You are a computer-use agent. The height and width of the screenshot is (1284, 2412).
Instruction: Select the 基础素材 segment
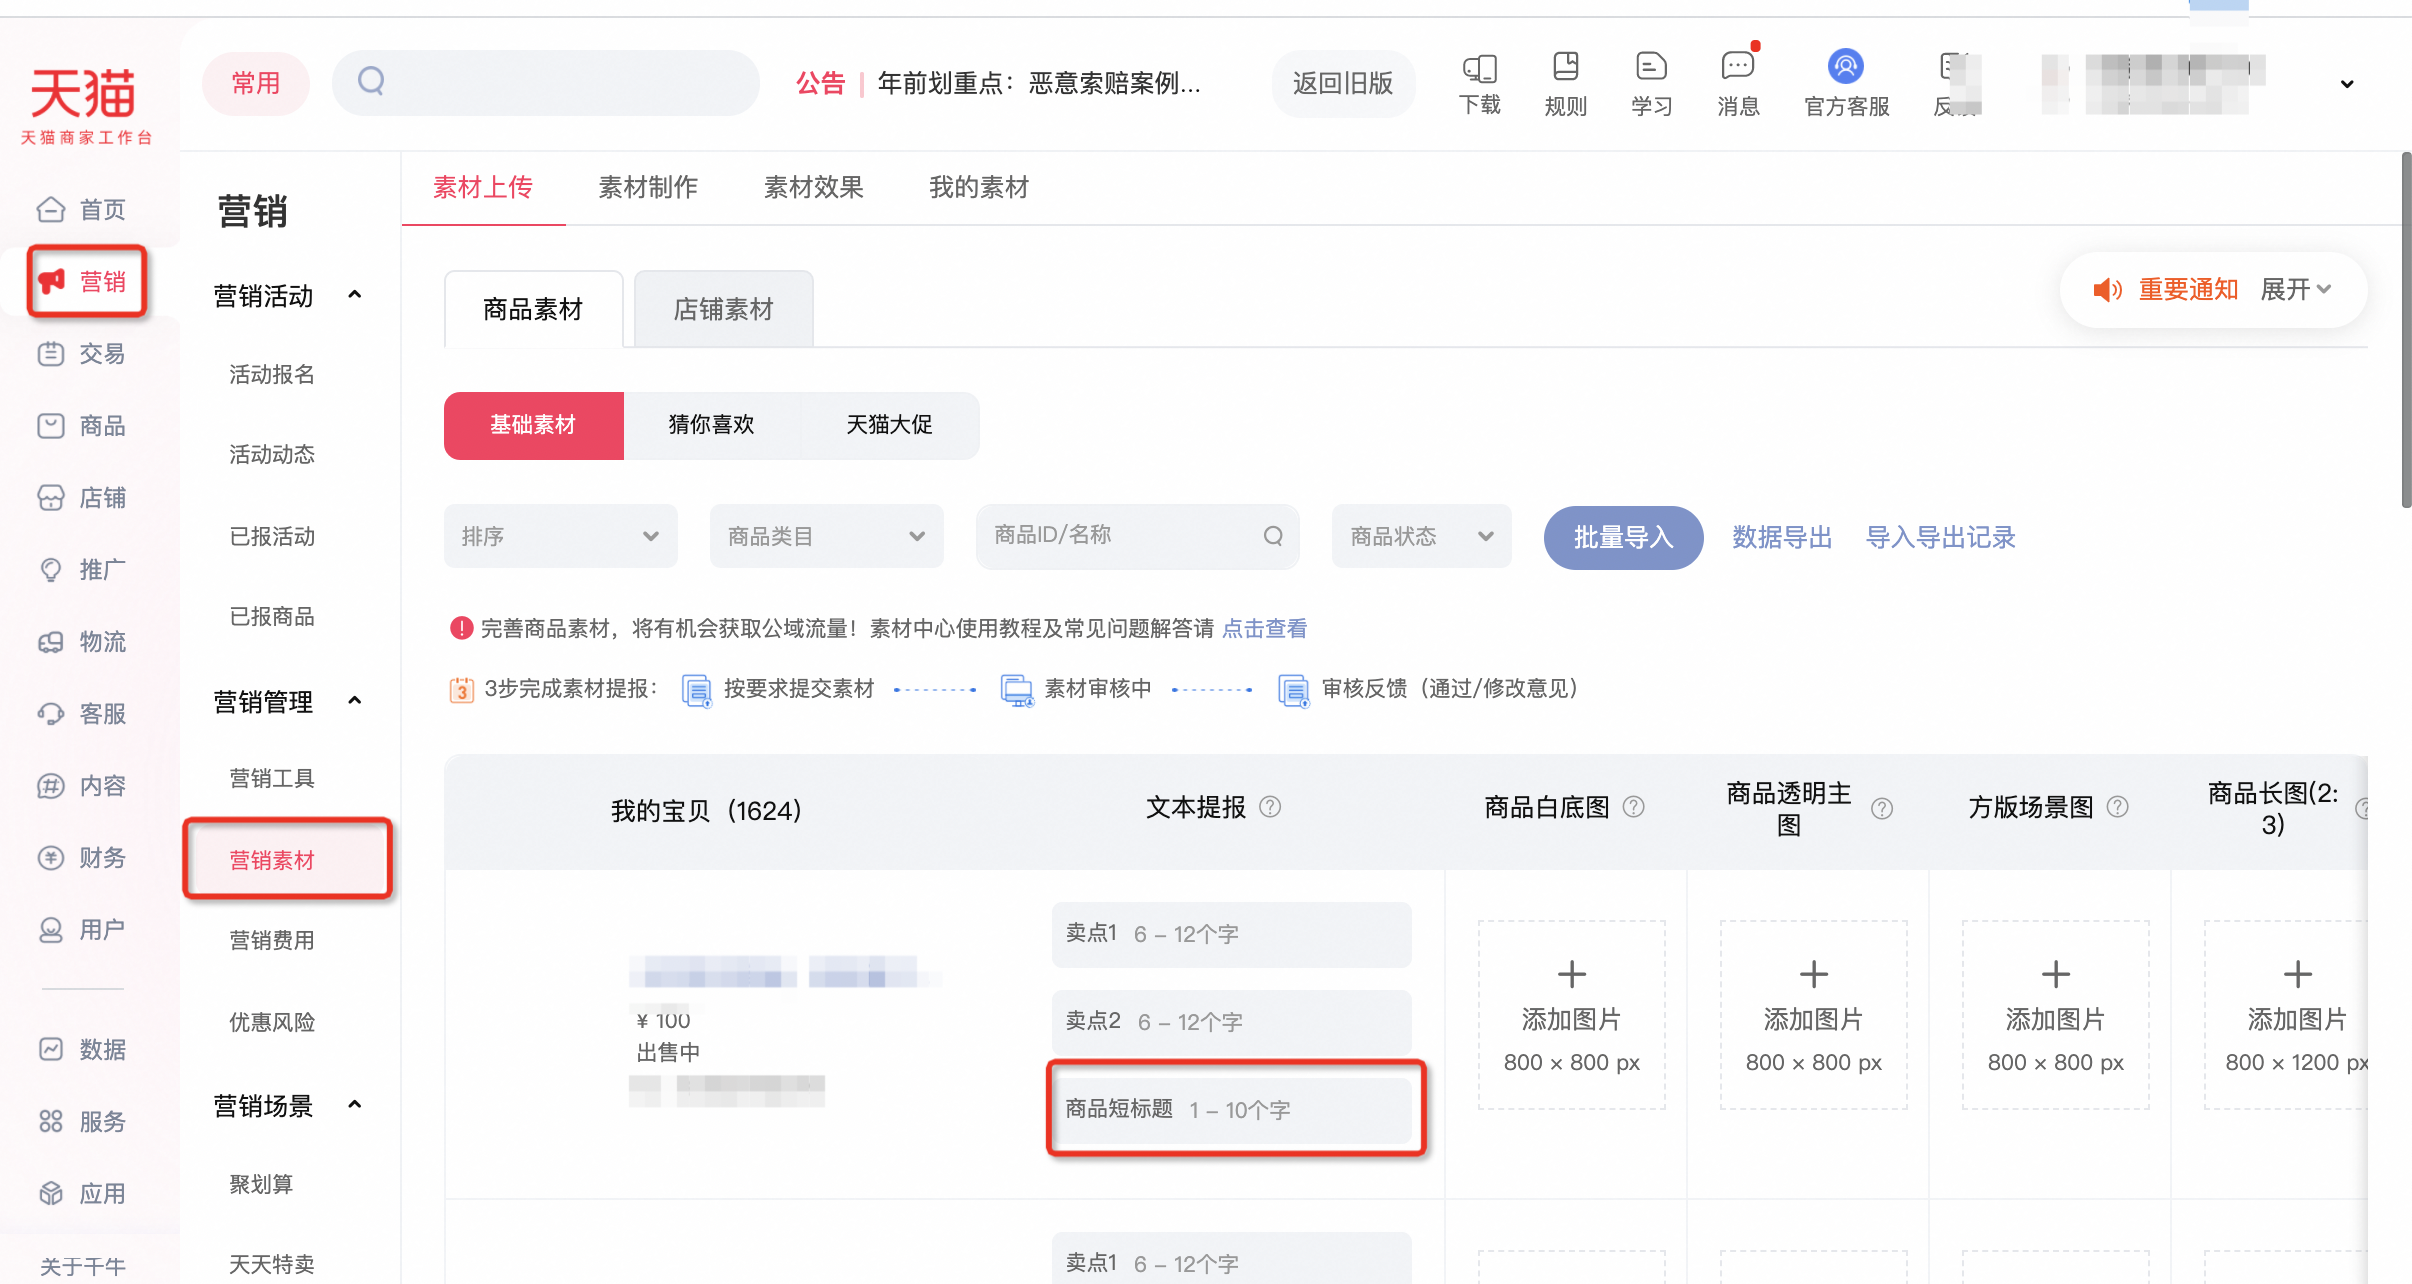[x=533, y=425]
